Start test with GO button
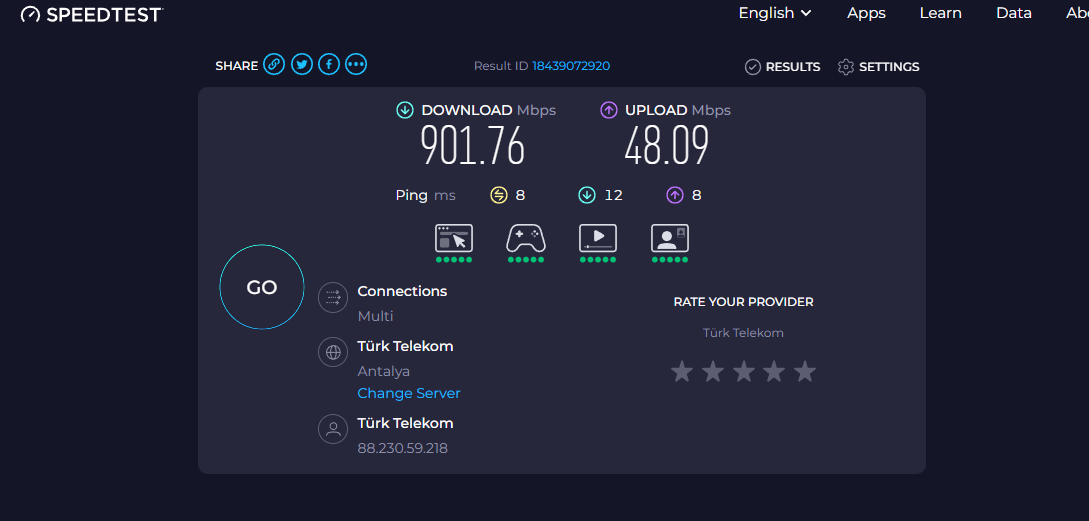The height and width of the screenshot is (521, 1089). coord(262,287)
